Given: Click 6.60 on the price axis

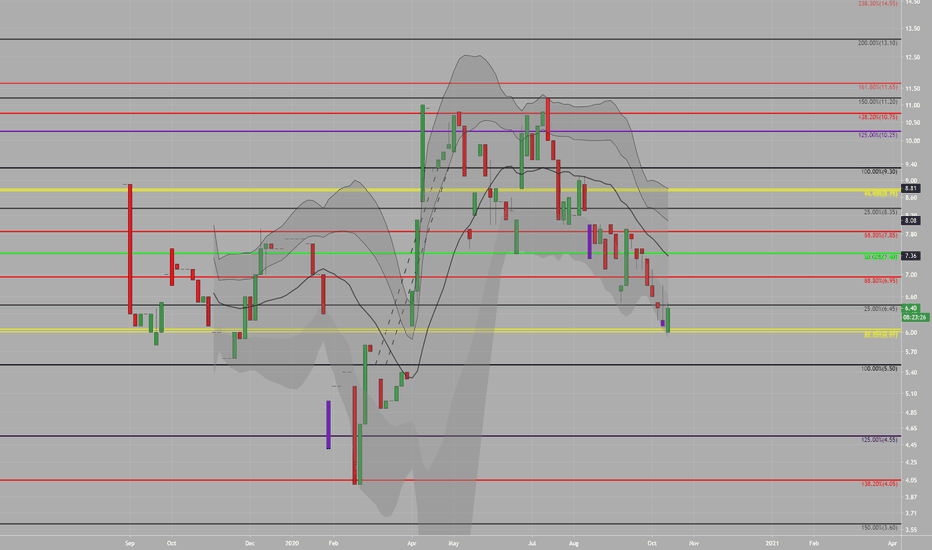Looking at the screenshot, I should point(911,297).
